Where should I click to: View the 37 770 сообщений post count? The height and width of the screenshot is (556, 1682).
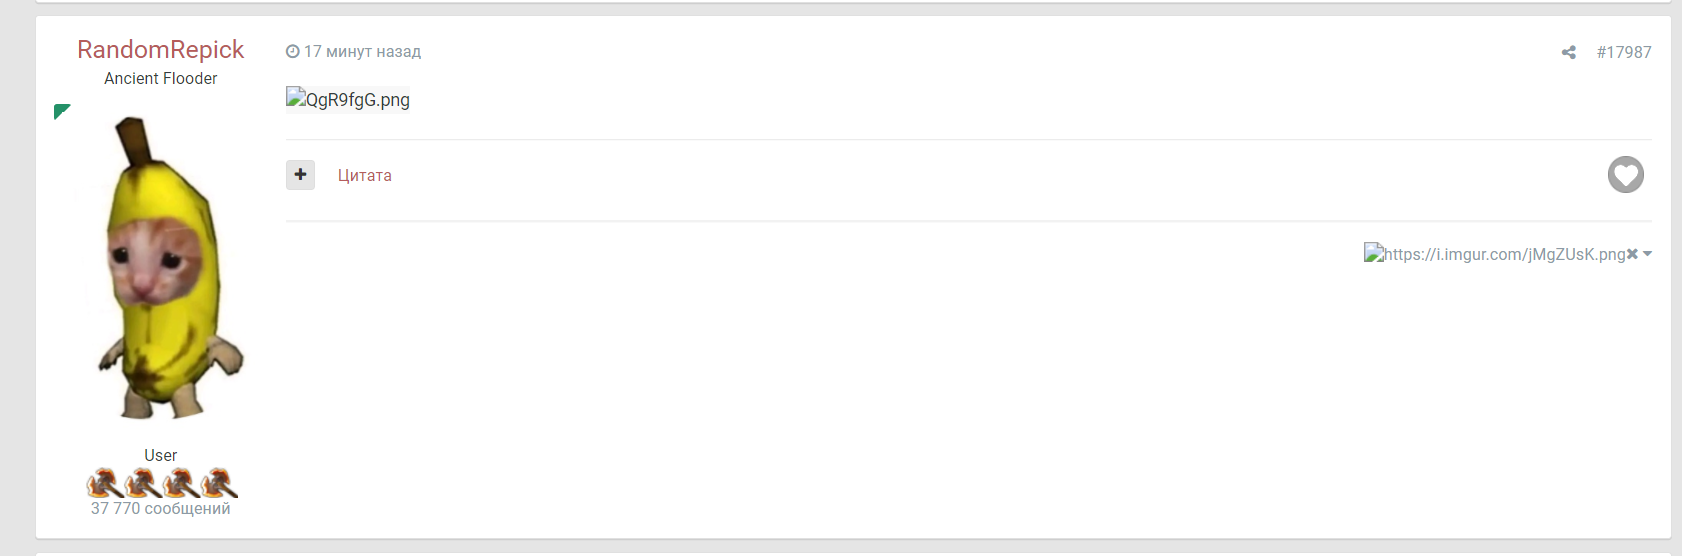(x=160, y=509)
